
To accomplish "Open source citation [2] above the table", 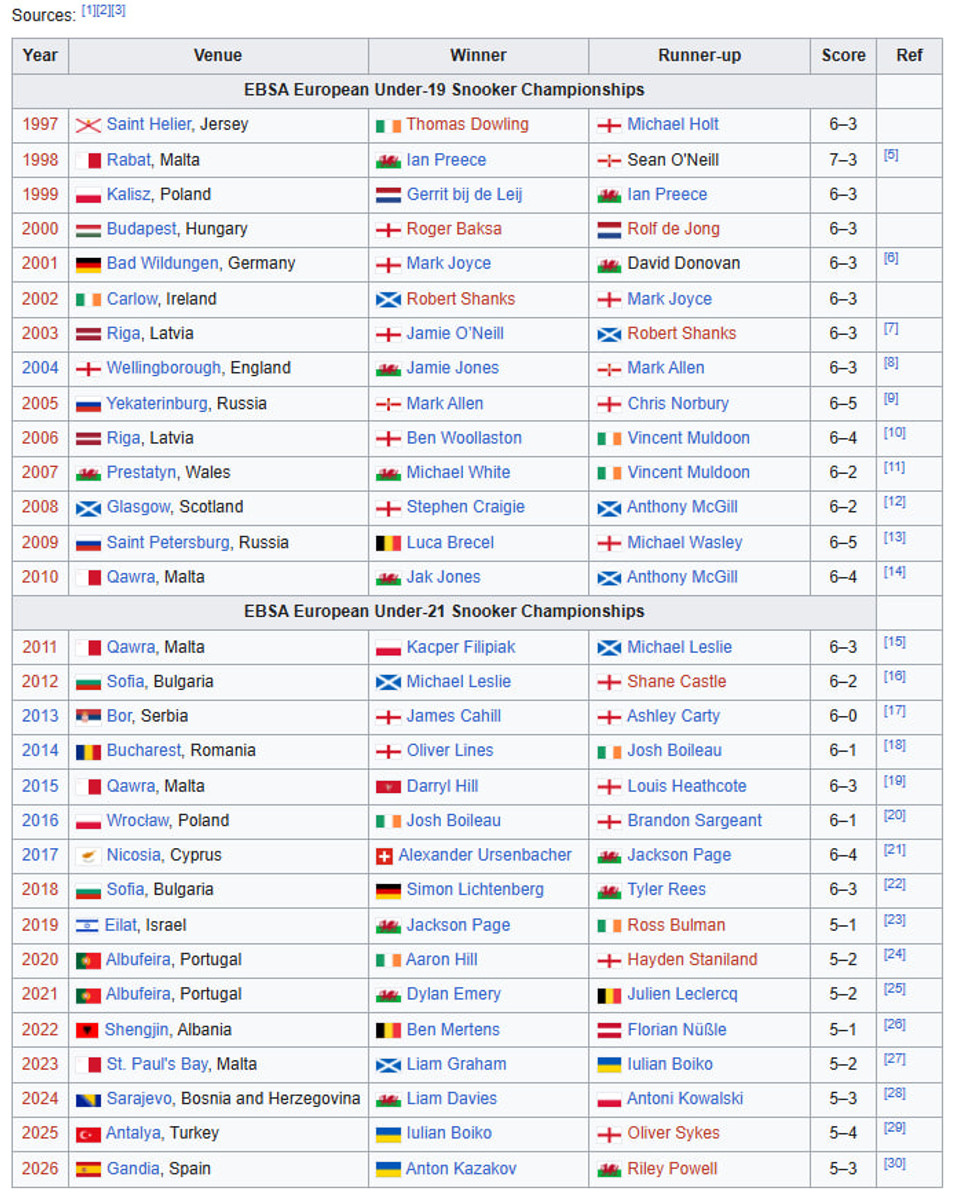I will coord(104,10).
